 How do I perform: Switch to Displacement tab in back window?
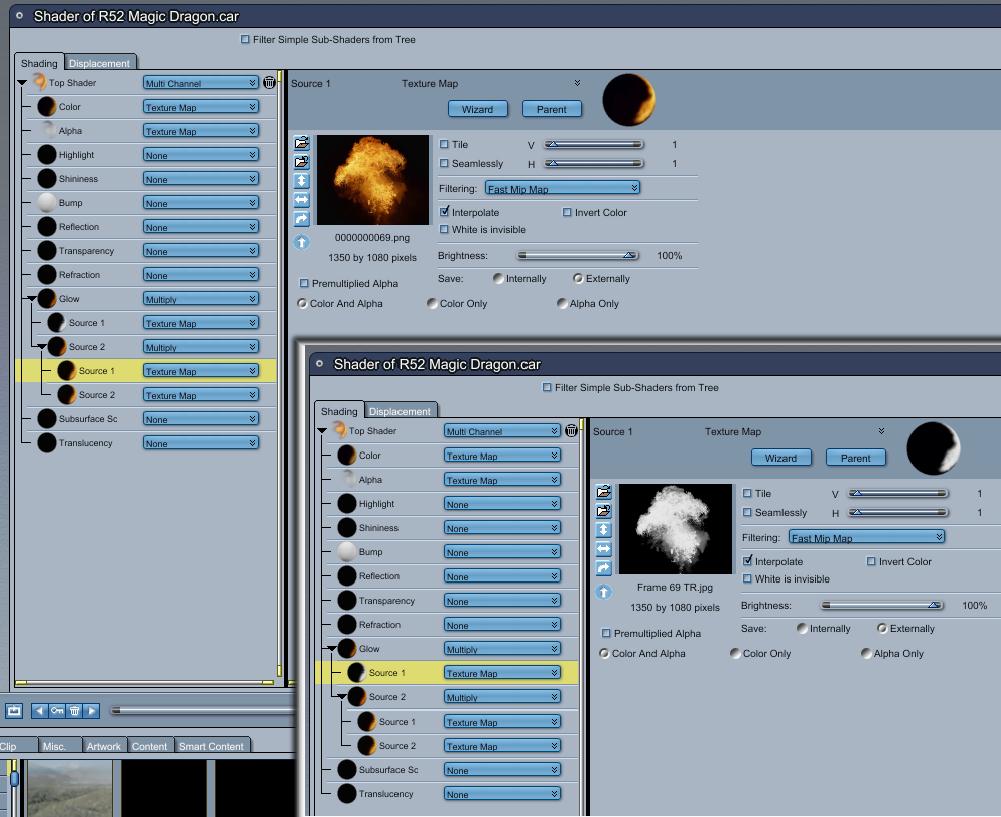pos(99,63)
